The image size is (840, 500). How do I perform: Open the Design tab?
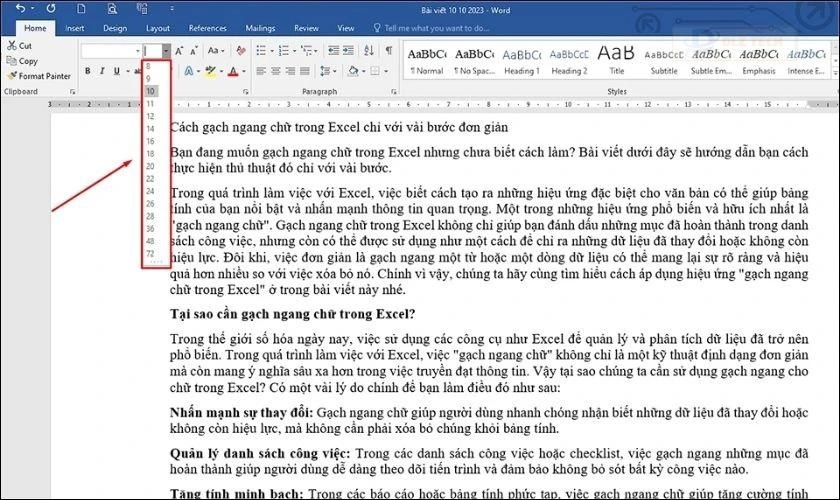click(115, 28)
